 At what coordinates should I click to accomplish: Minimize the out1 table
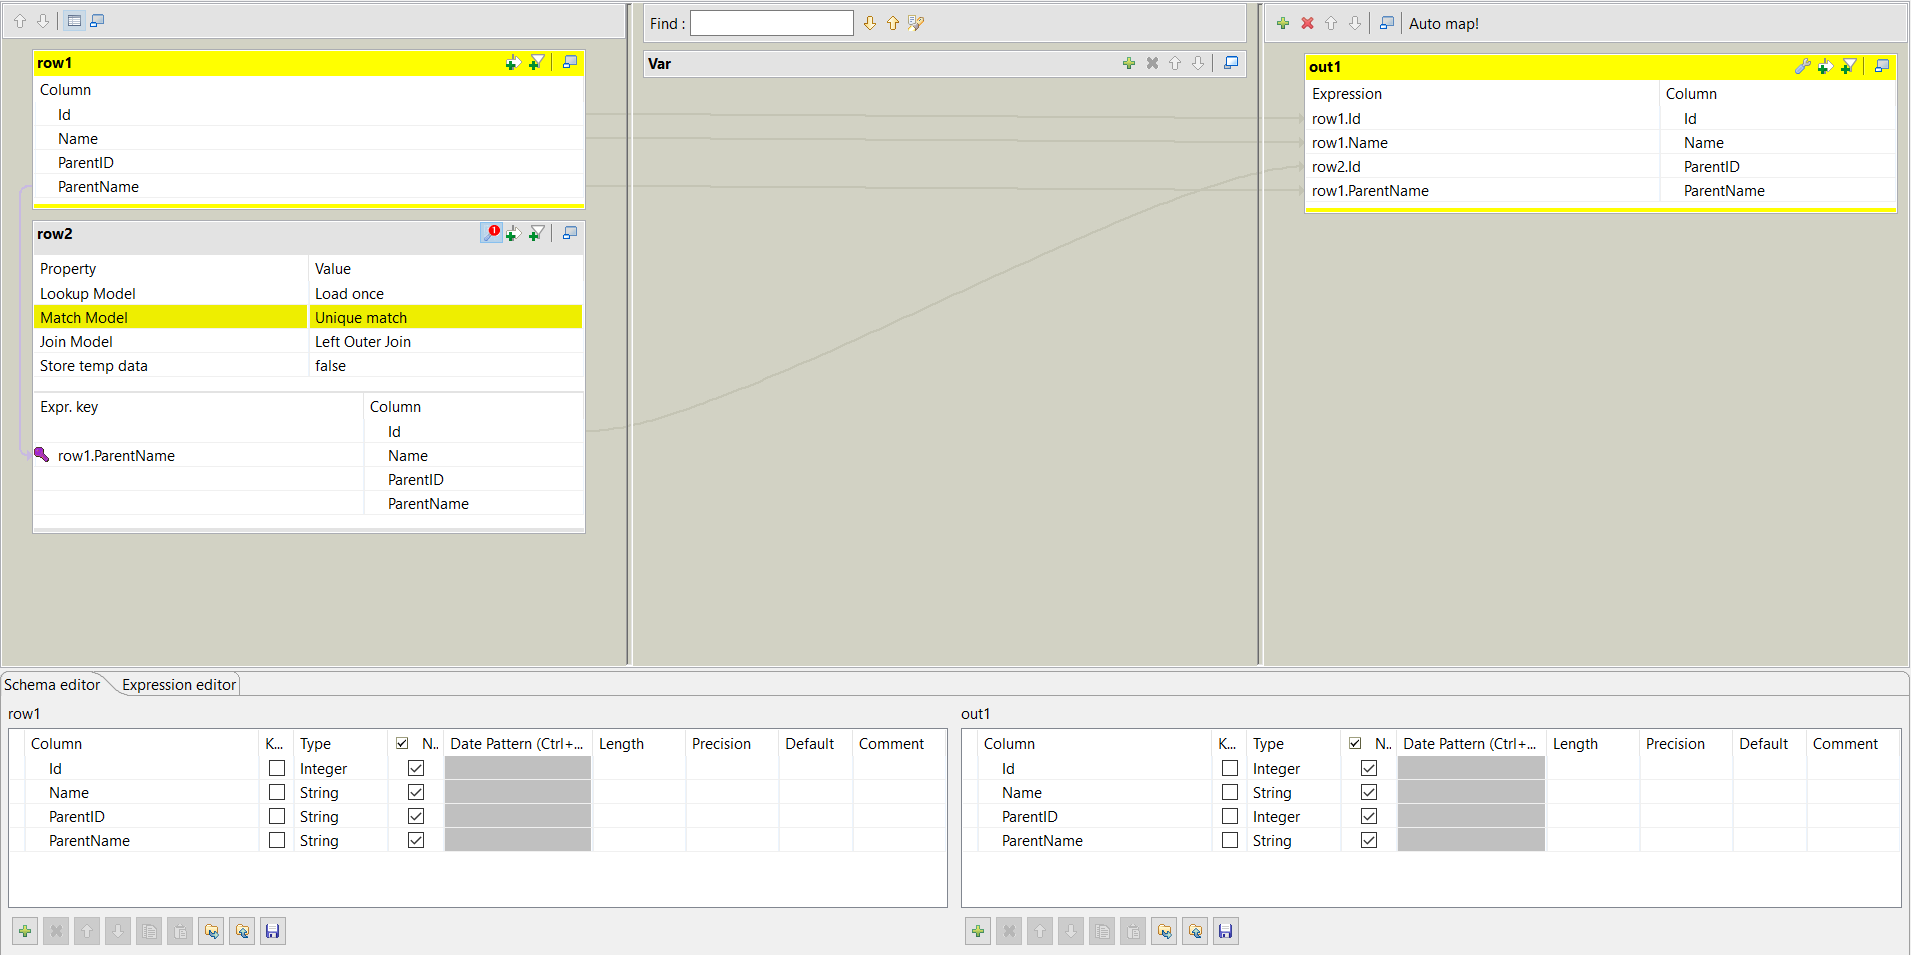click(1882, 66)
